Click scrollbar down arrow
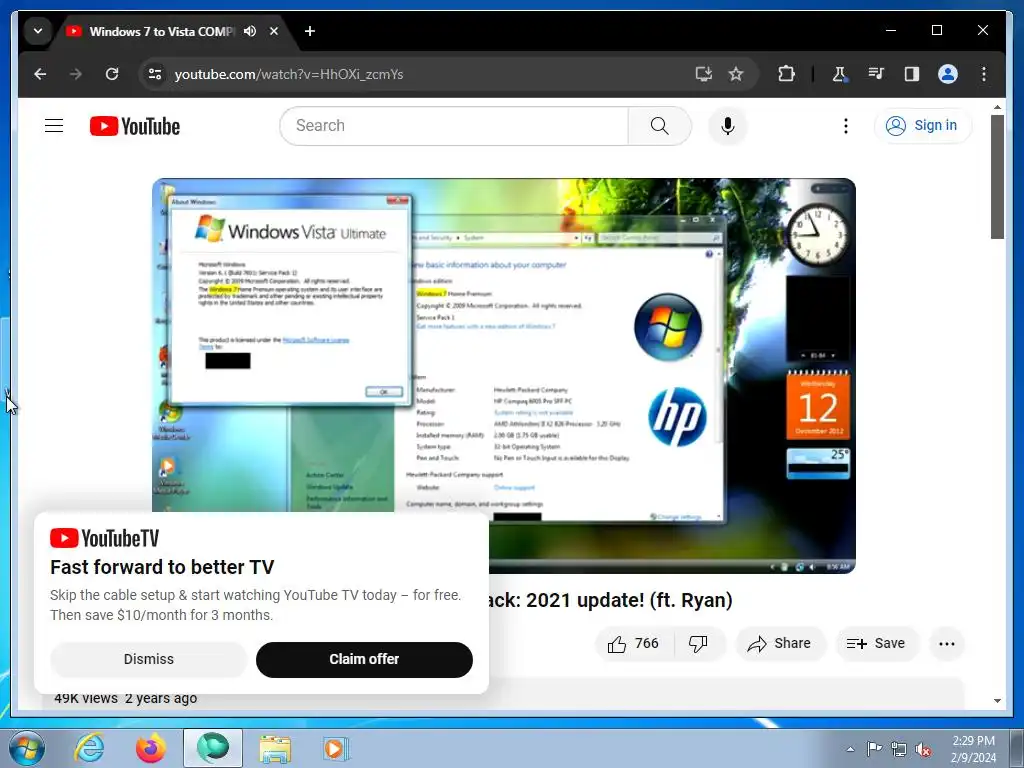 [x=997, y=701]
